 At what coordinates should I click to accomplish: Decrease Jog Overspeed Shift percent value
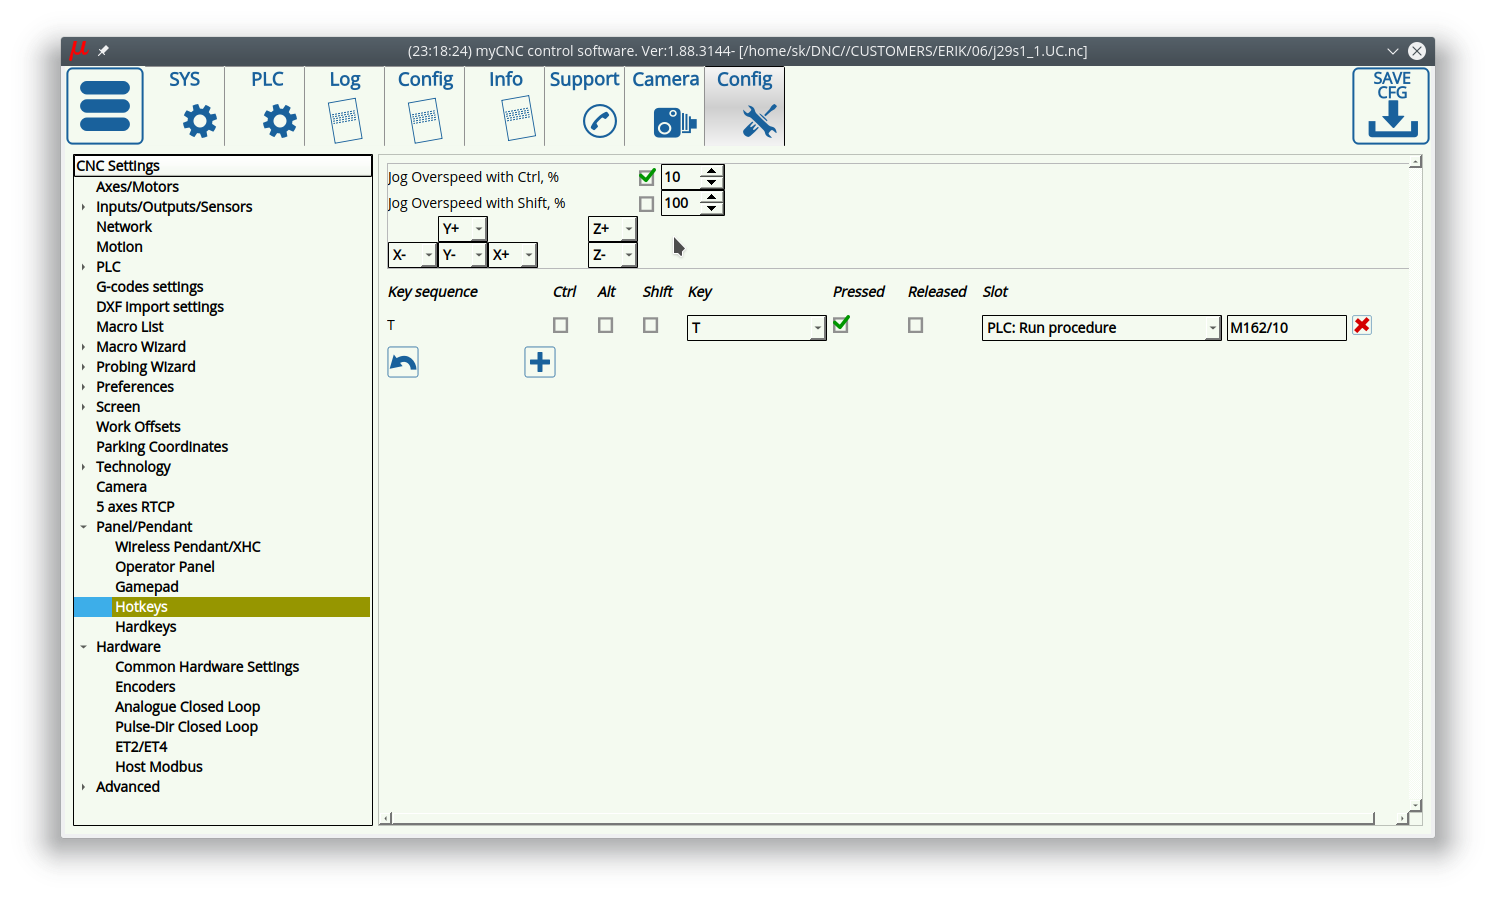click(711, 209)
